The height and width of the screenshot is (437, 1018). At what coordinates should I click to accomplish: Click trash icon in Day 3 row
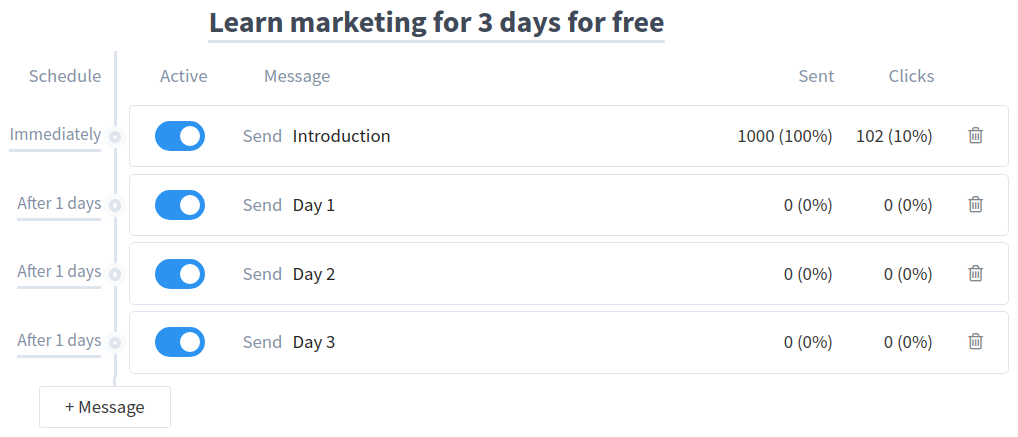(x=976, y=342)
